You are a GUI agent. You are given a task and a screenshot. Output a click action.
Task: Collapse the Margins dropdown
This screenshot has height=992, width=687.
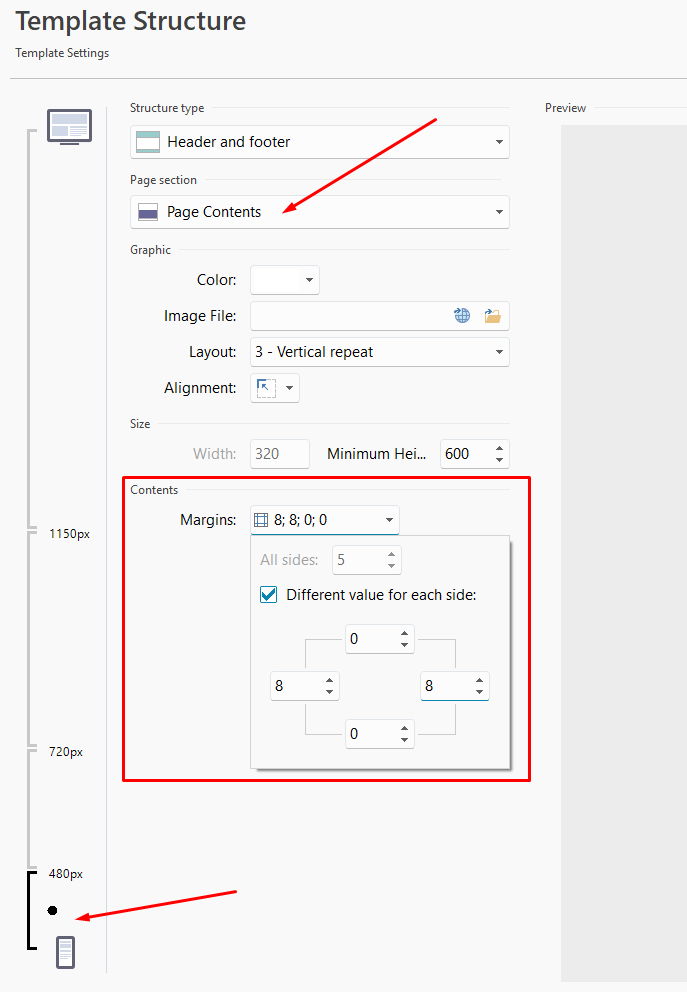pos(389,520)
